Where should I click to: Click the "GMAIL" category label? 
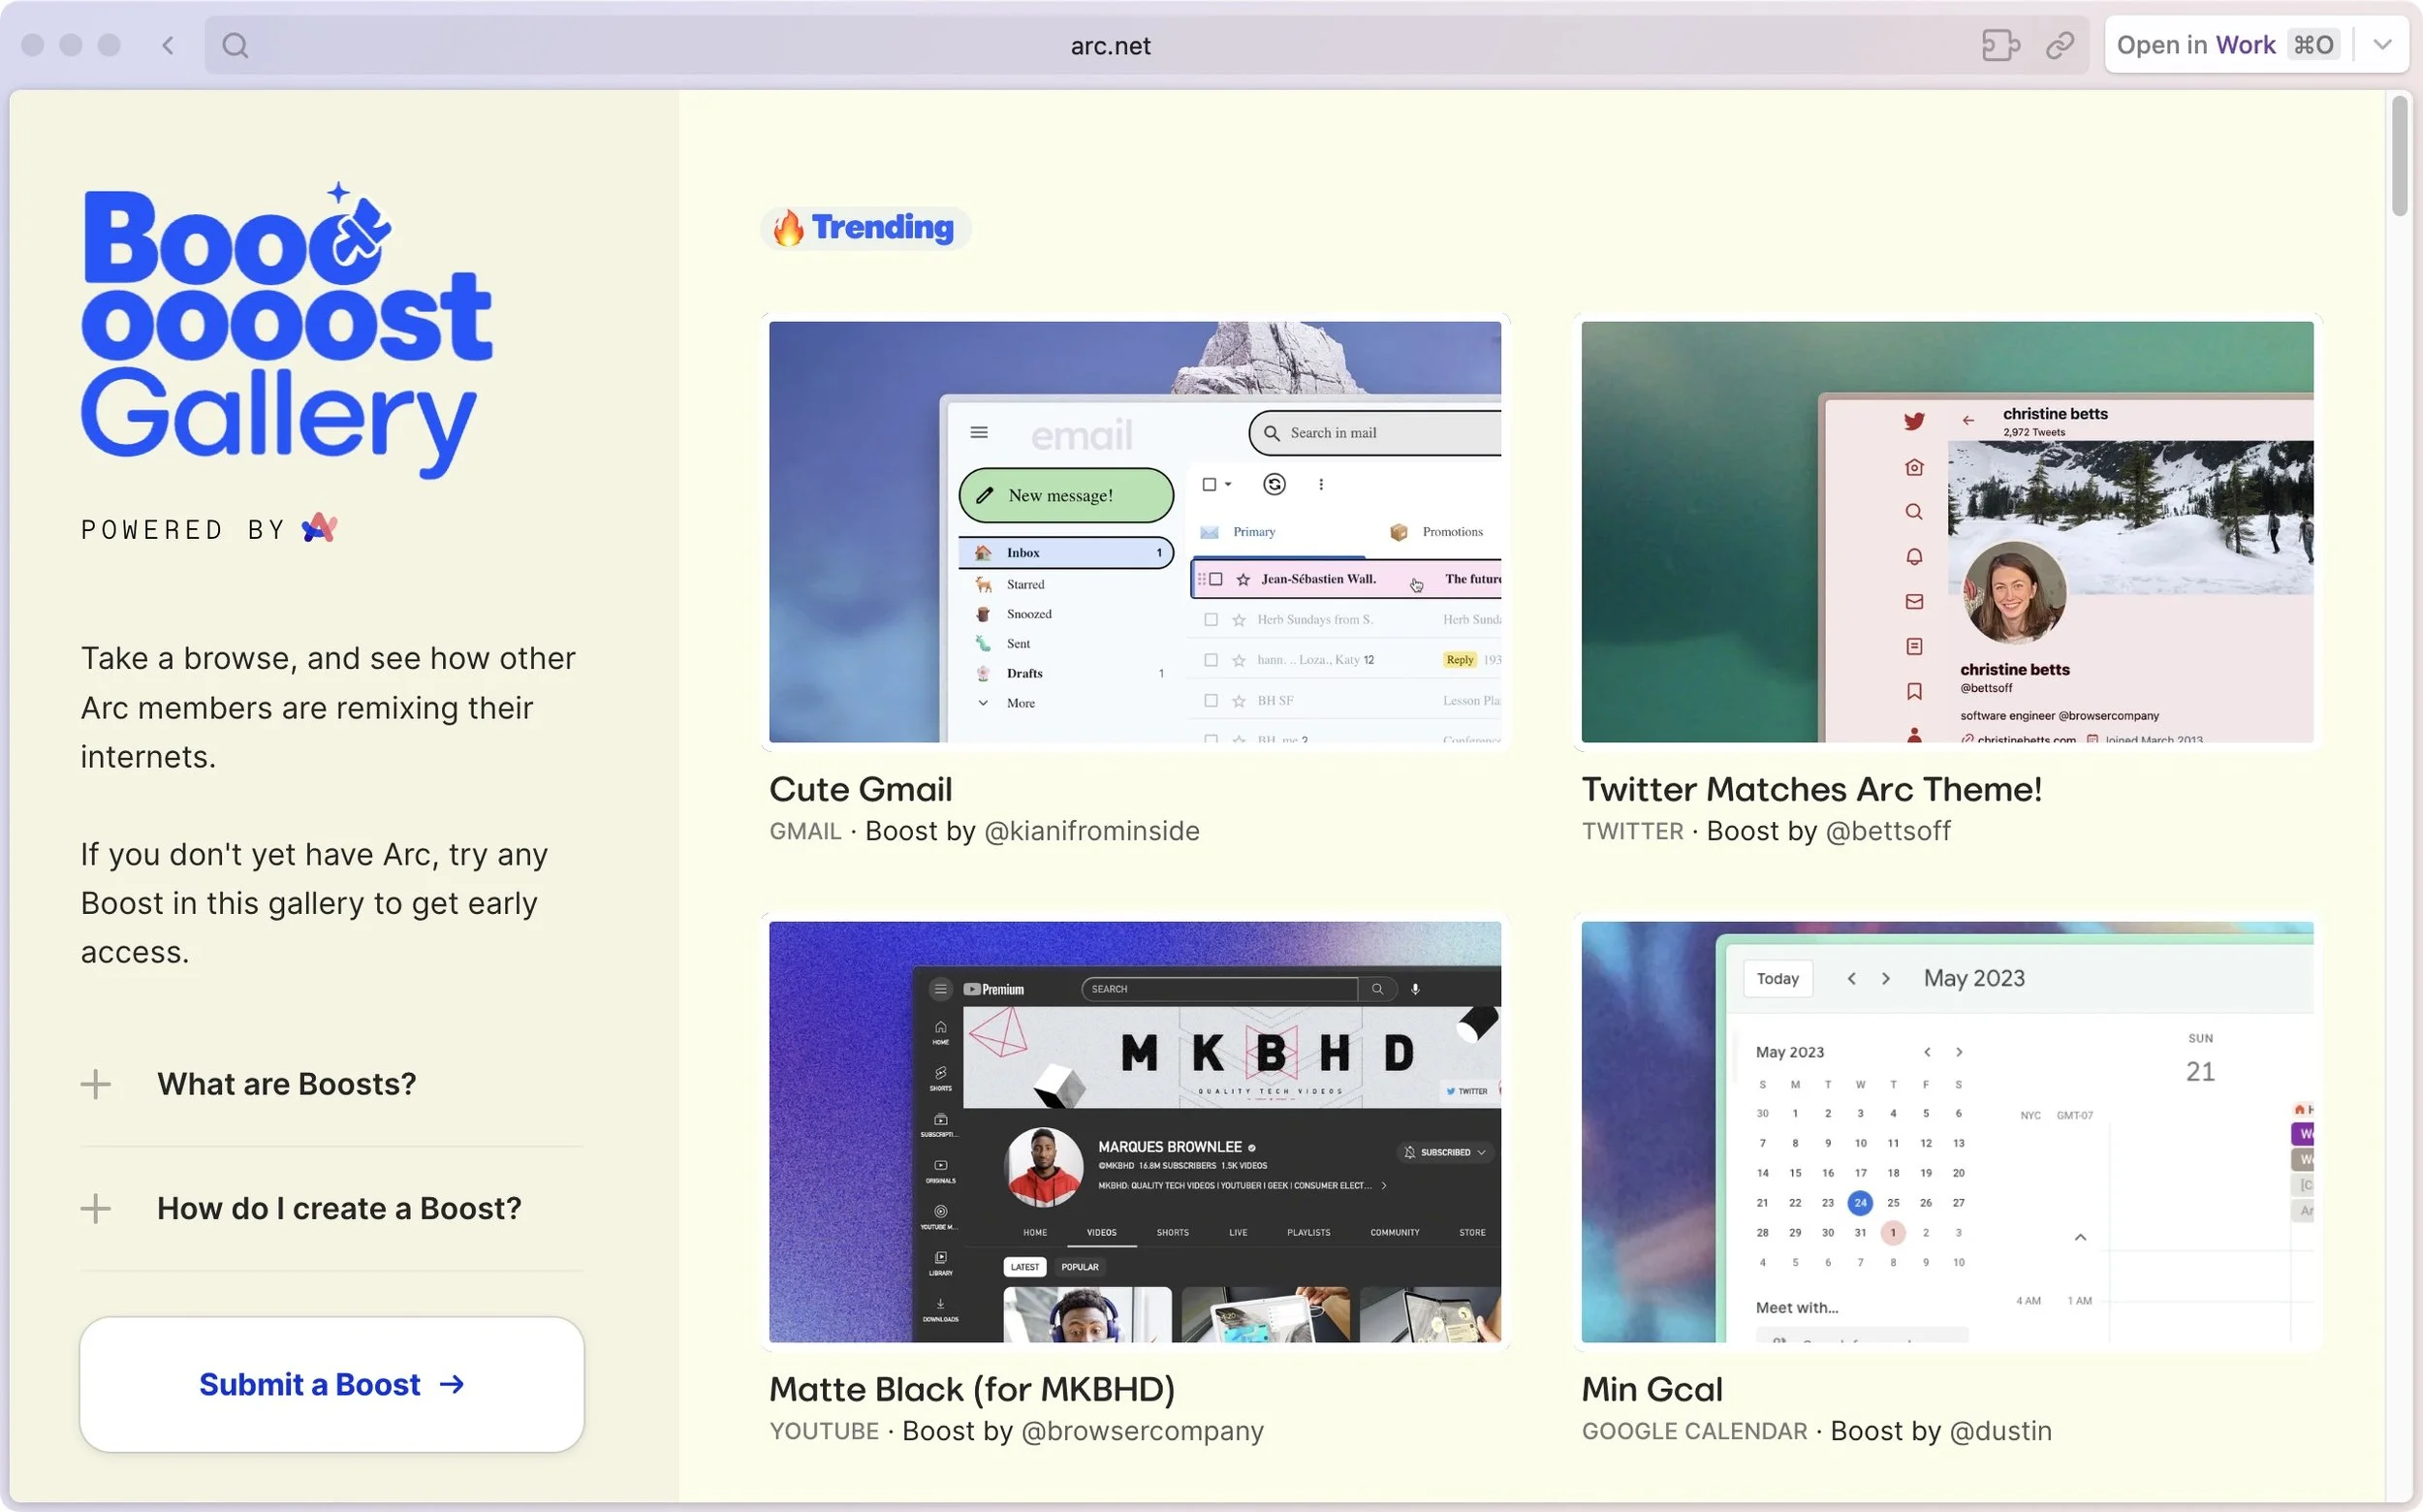click(805, 831)
